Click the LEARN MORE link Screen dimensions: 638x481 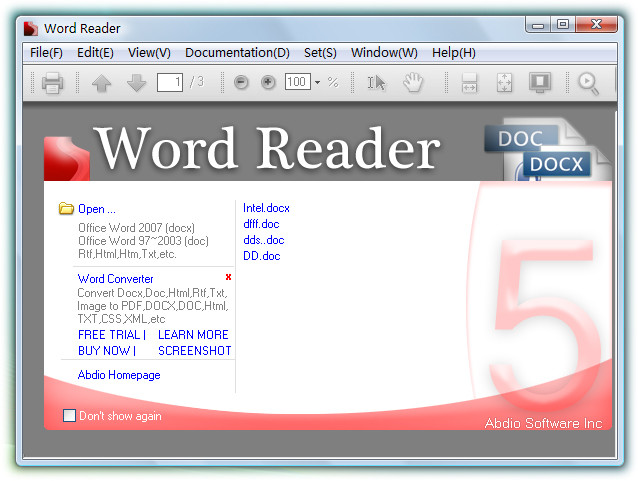click(193, 335)
